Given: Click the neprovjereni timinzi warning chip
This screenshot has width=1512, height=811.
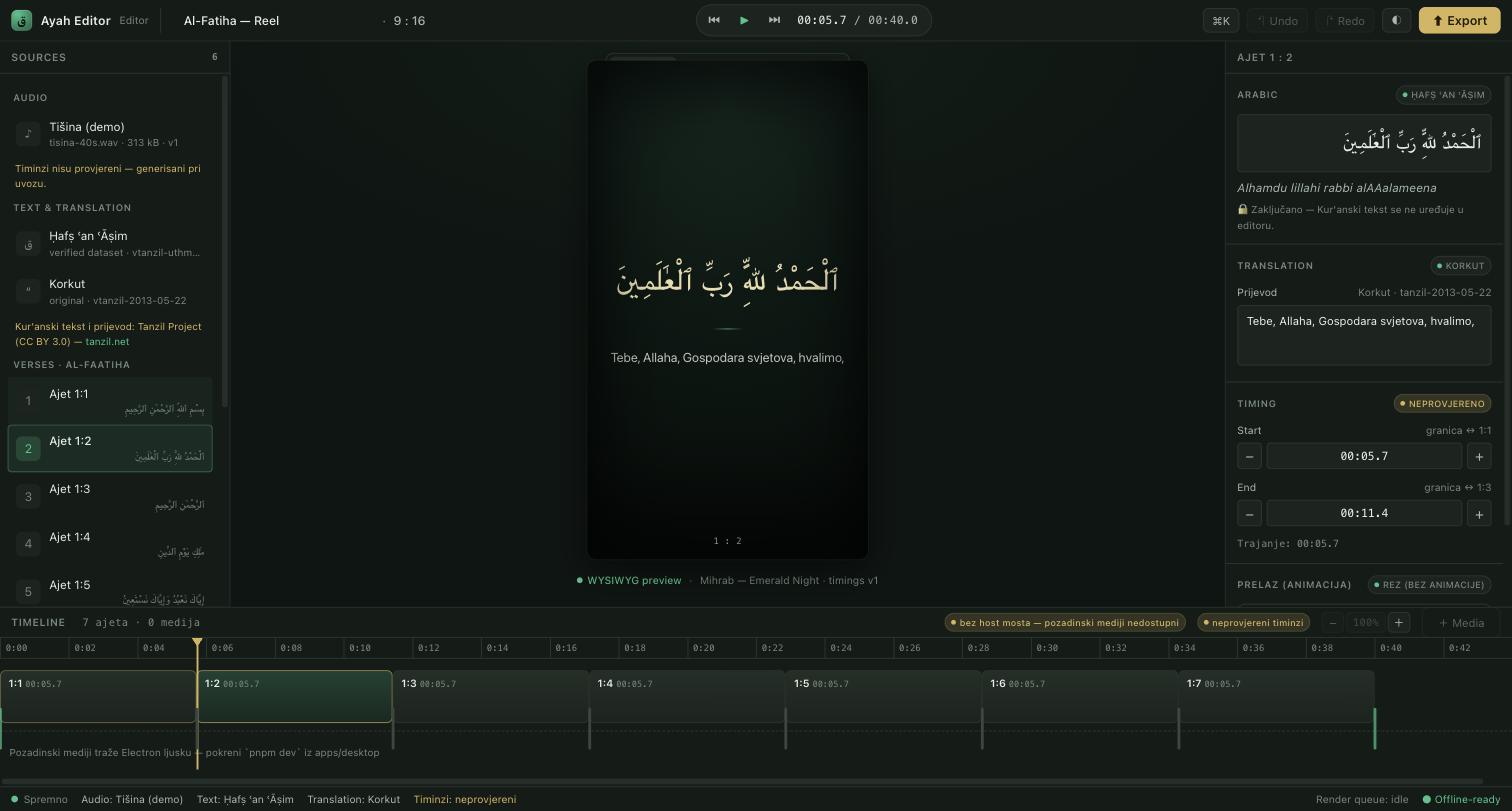Looking at the screenshot, I should [1254, 623].
